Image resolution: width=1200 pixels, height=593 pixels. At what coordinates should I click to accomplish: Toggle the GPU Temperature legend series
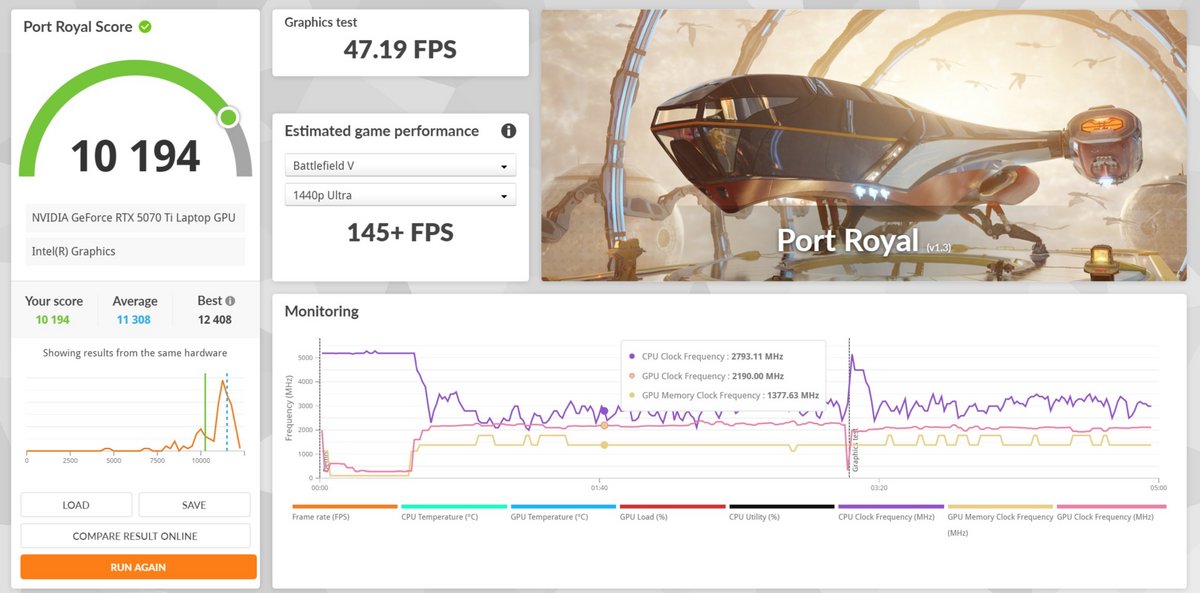pos(562,513)
